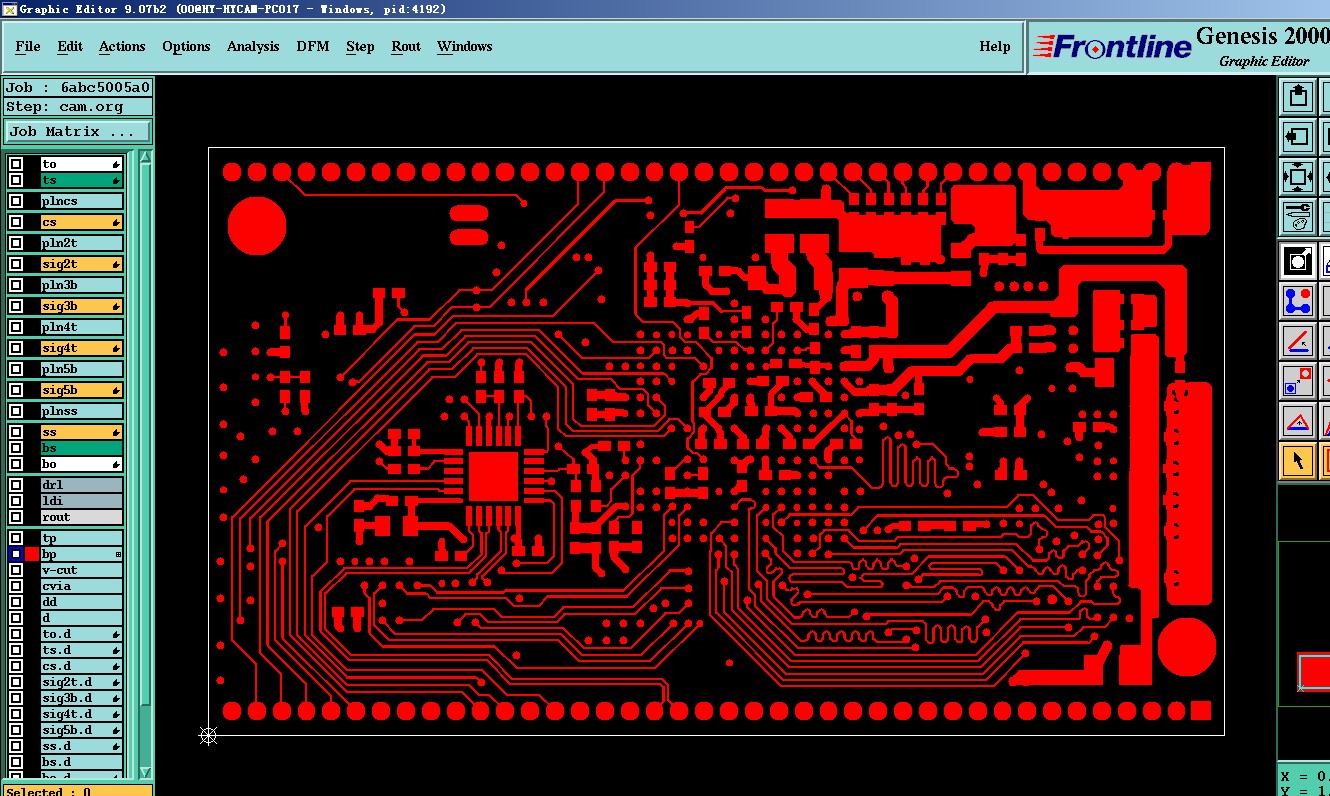Open the tools and palette settings icon
The height and width of the screenshot is (796, 1330).
[x=1298, y=216]
